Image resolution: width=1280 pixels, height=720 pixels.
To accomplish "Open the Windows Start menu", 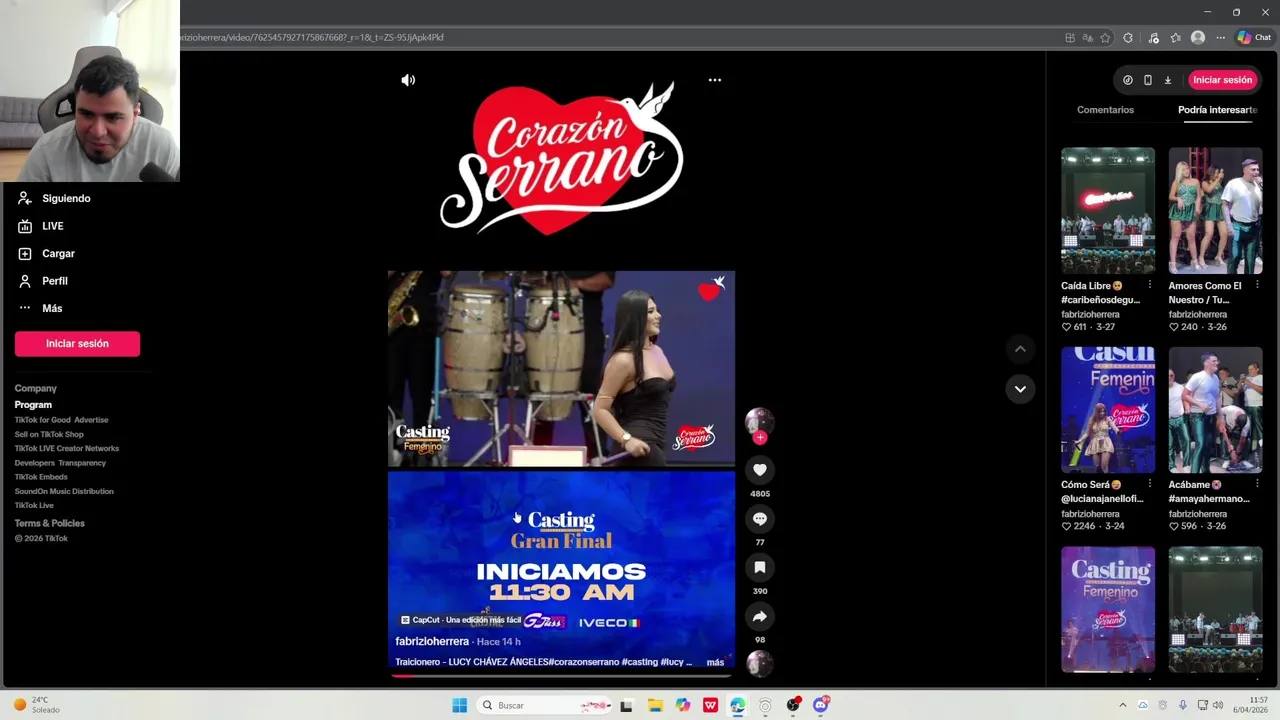I will 459,705.
